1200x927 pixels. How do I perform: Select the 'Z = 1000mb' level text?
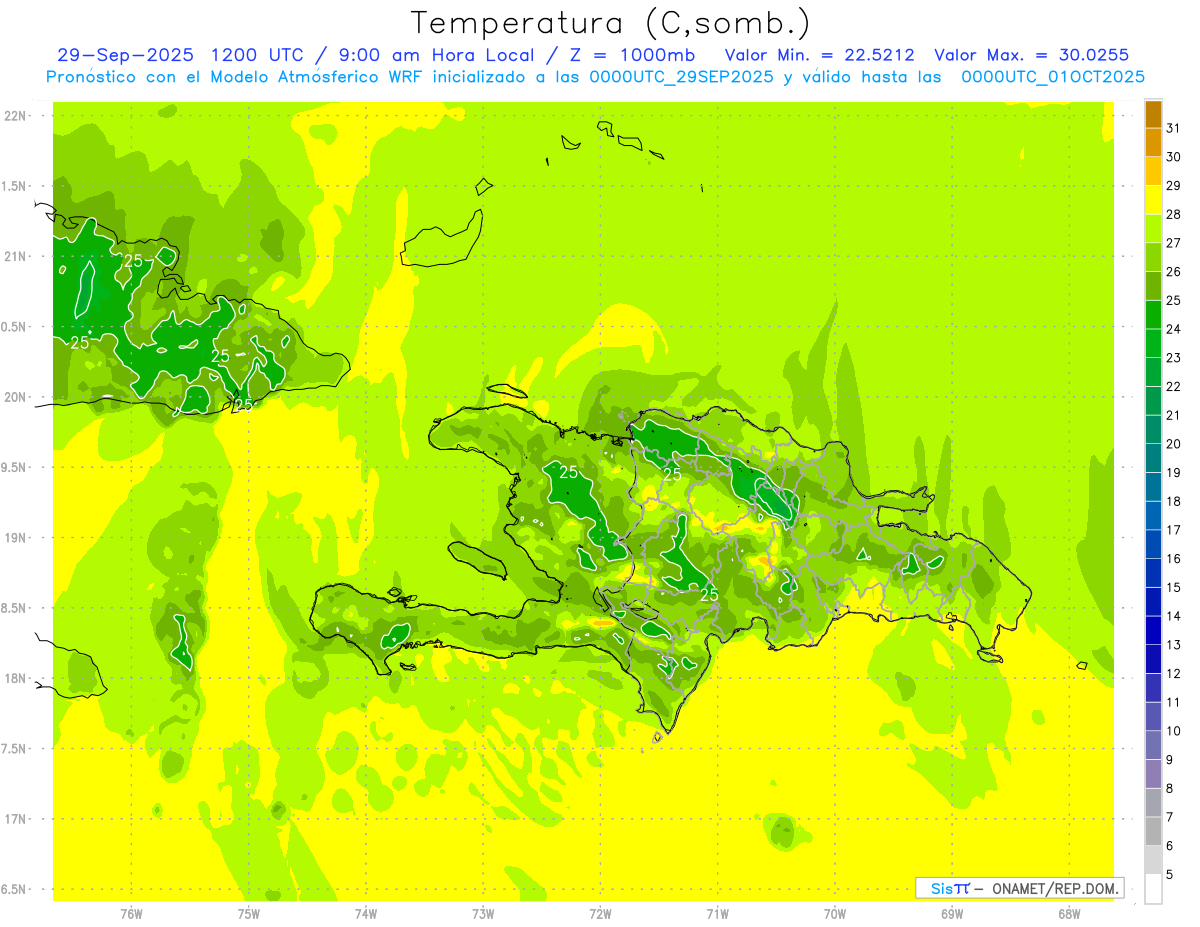635,55
